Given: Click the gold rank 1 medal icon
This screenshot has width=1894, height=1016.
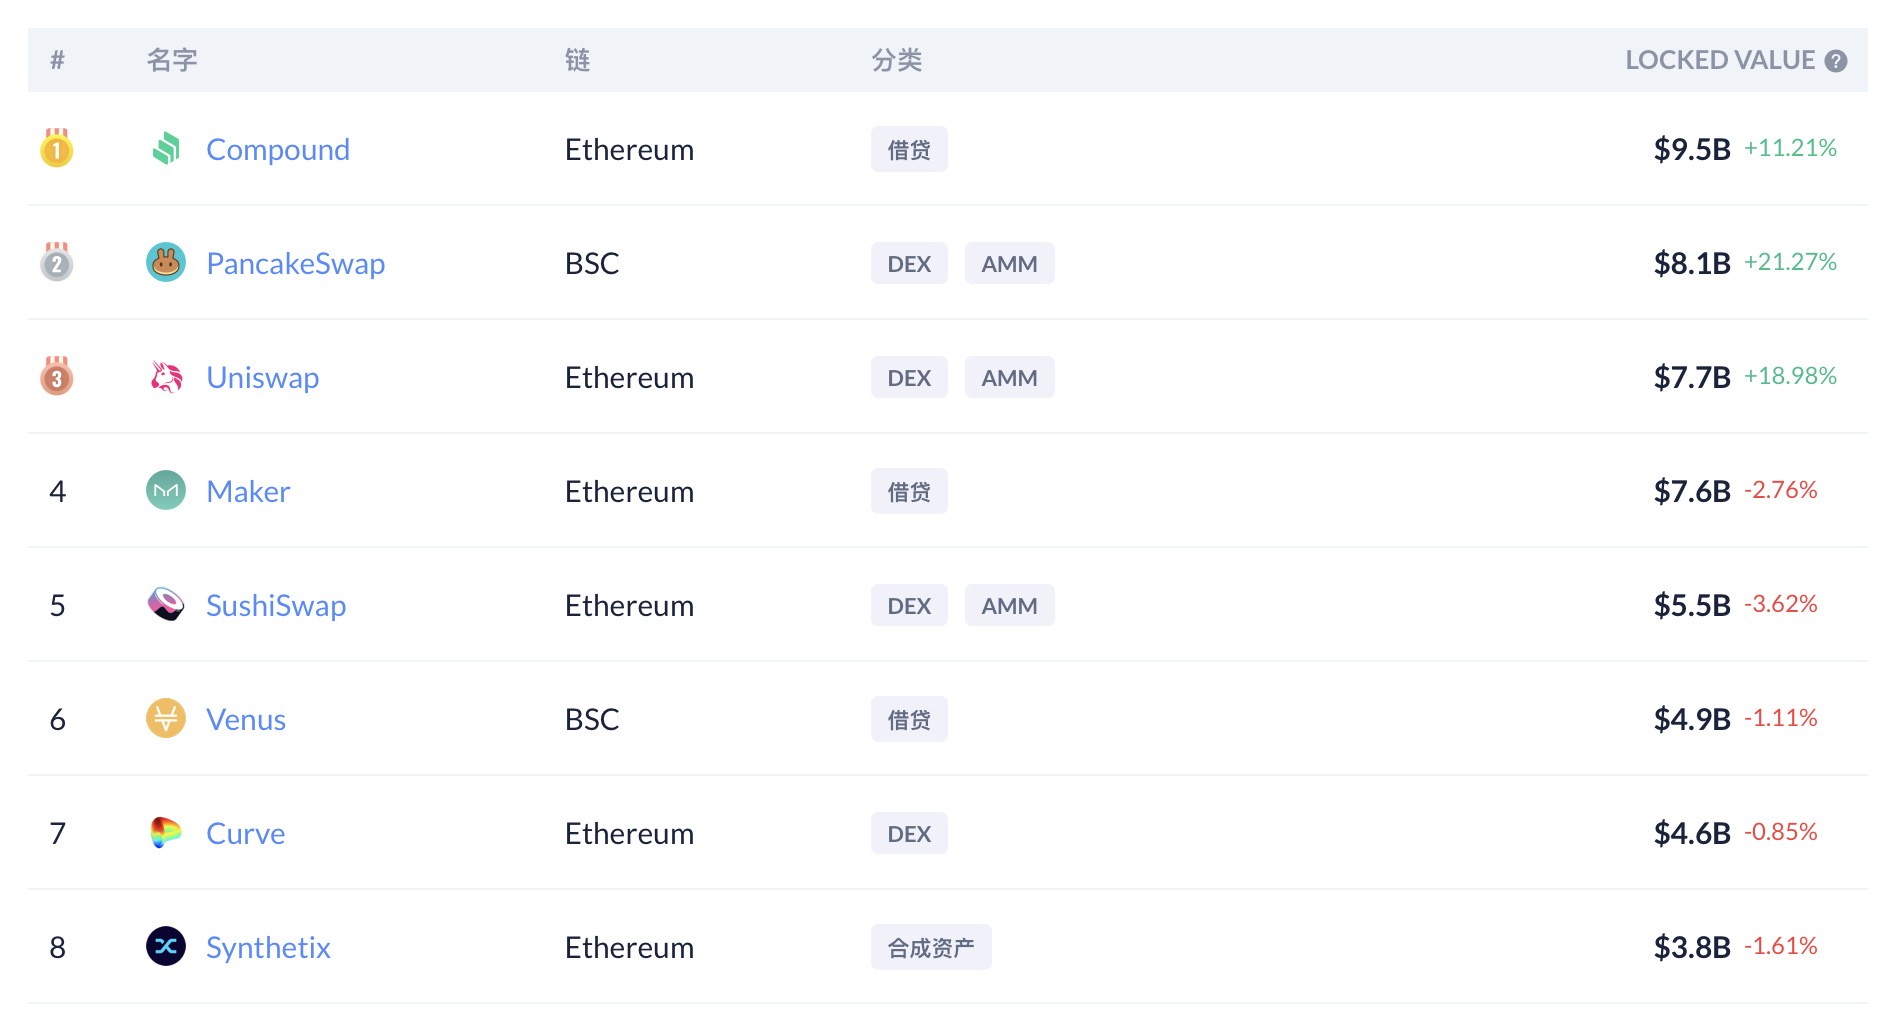Looking at the screenshot, I should [57, 149].
